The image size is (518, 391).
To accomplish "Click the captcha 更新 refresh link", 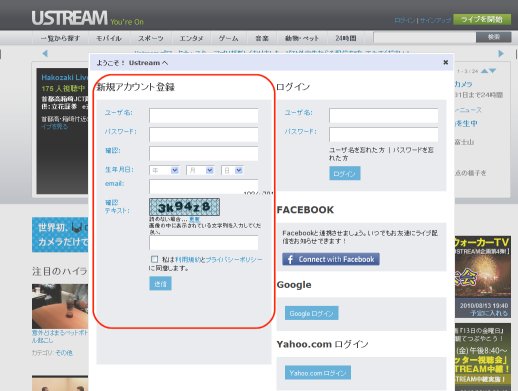I will click(x=194, y=219).
